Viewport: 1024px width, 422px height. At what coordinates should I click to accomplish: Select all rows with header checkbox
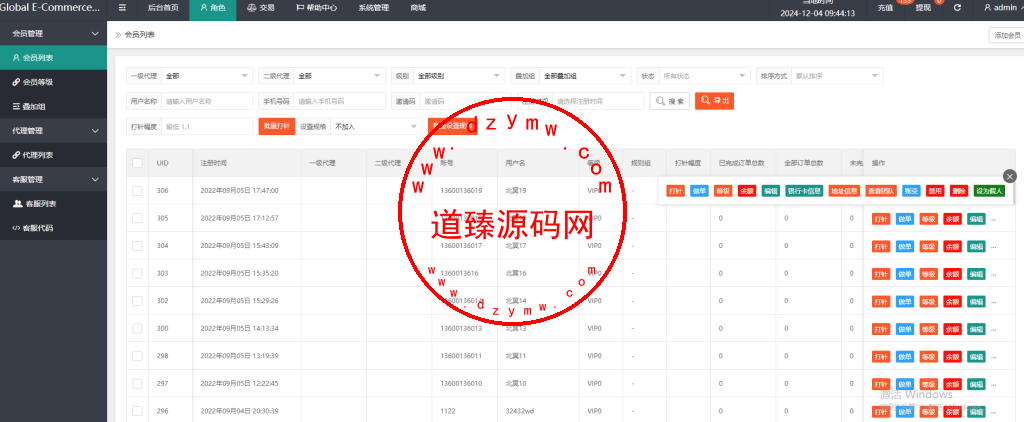click(x=137, y=163)
